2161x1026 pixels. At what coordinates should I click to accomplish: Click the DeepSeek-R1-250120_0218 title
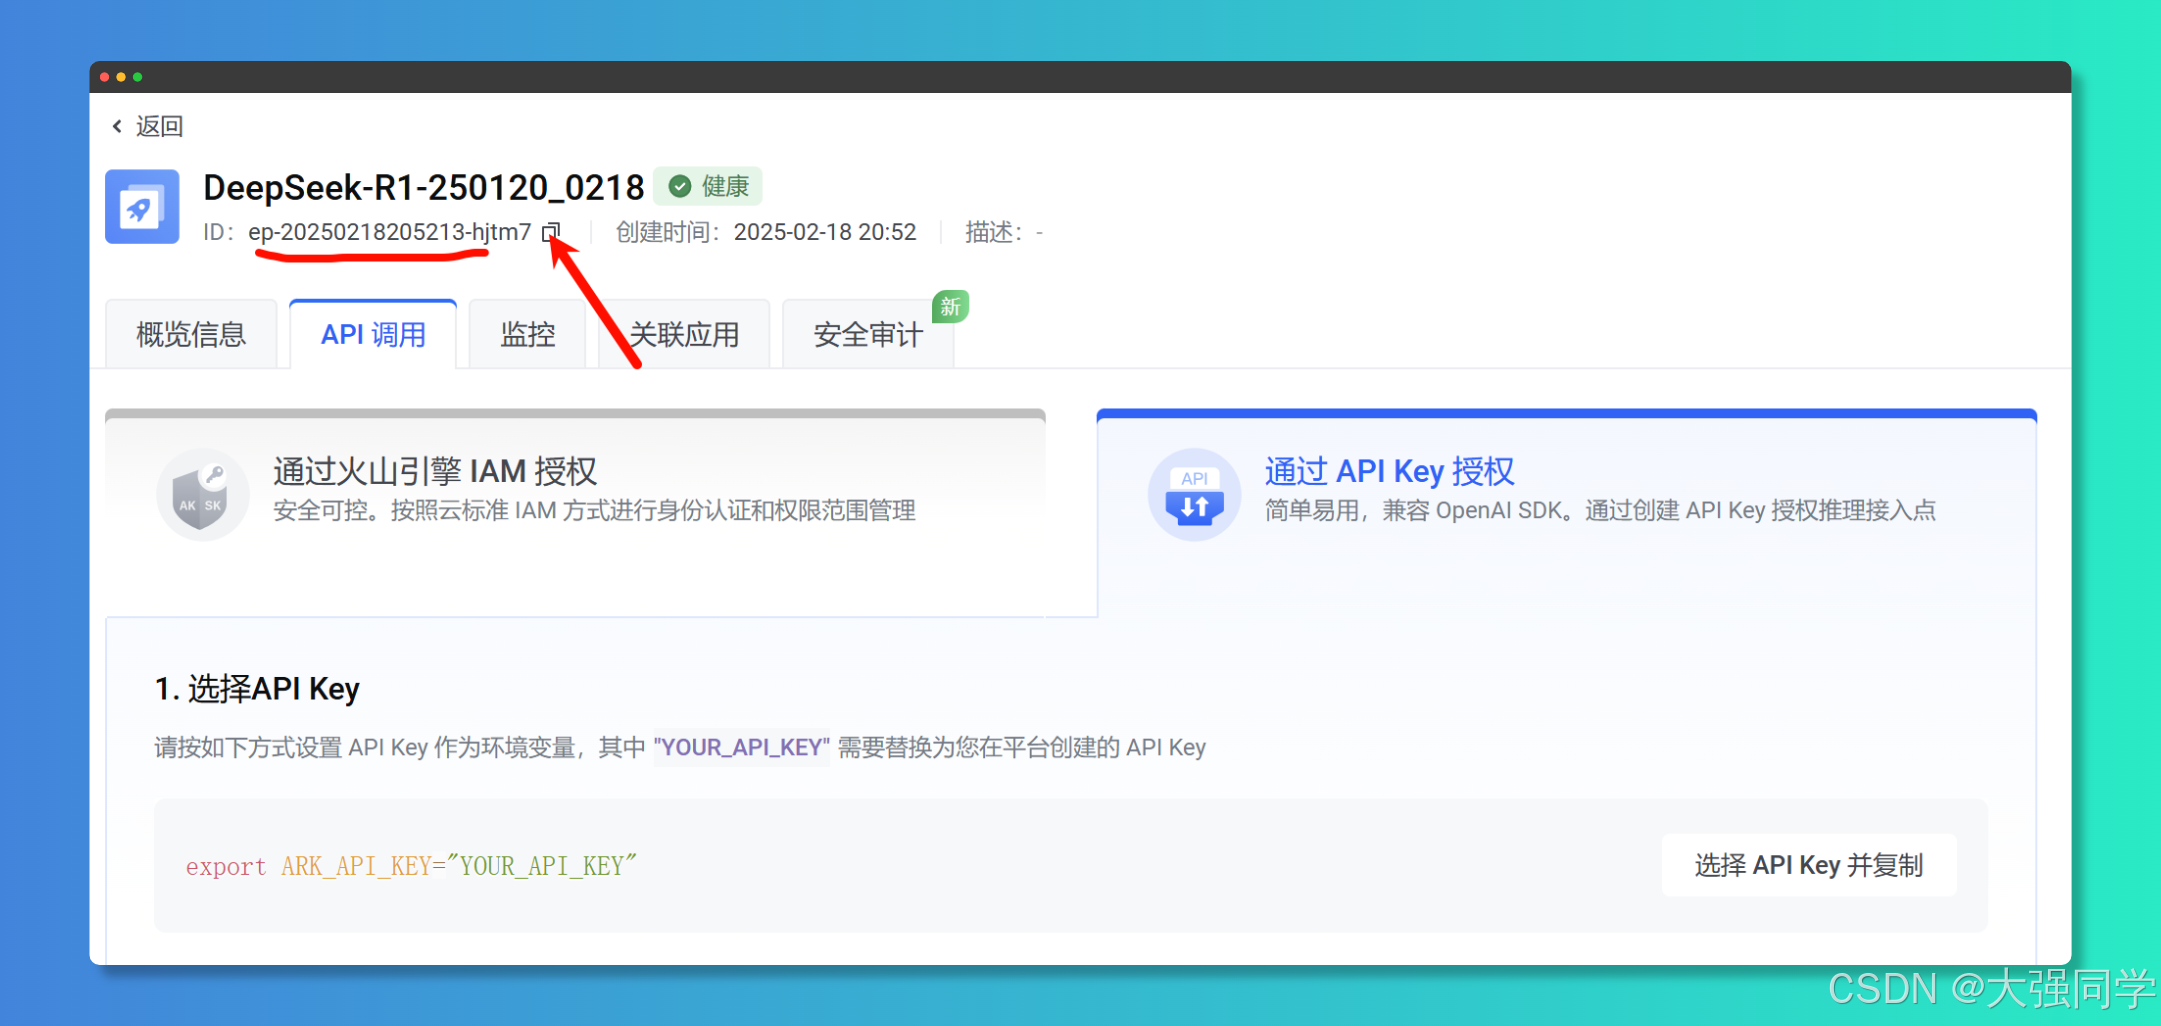(423, 187)
